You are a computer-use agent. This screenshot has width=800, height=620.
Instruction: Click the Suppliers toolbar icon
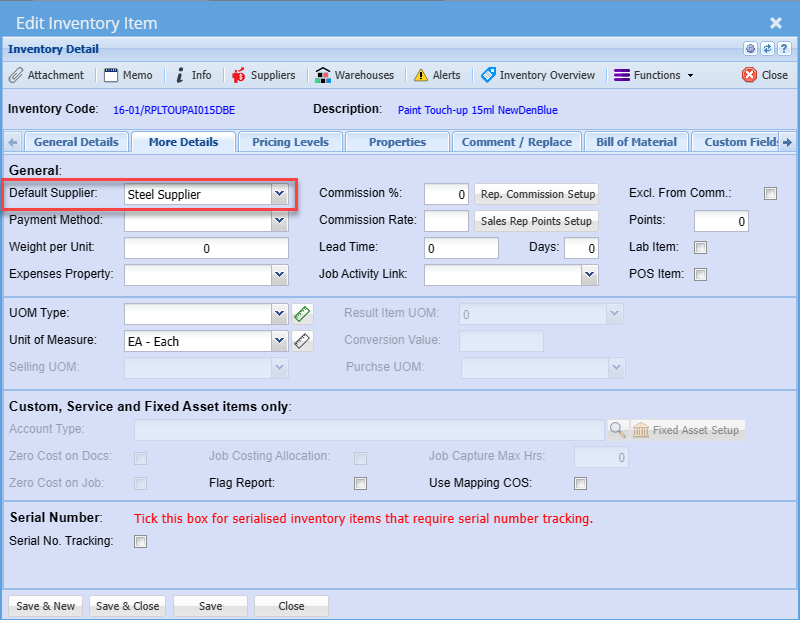(x=263, y=75)
